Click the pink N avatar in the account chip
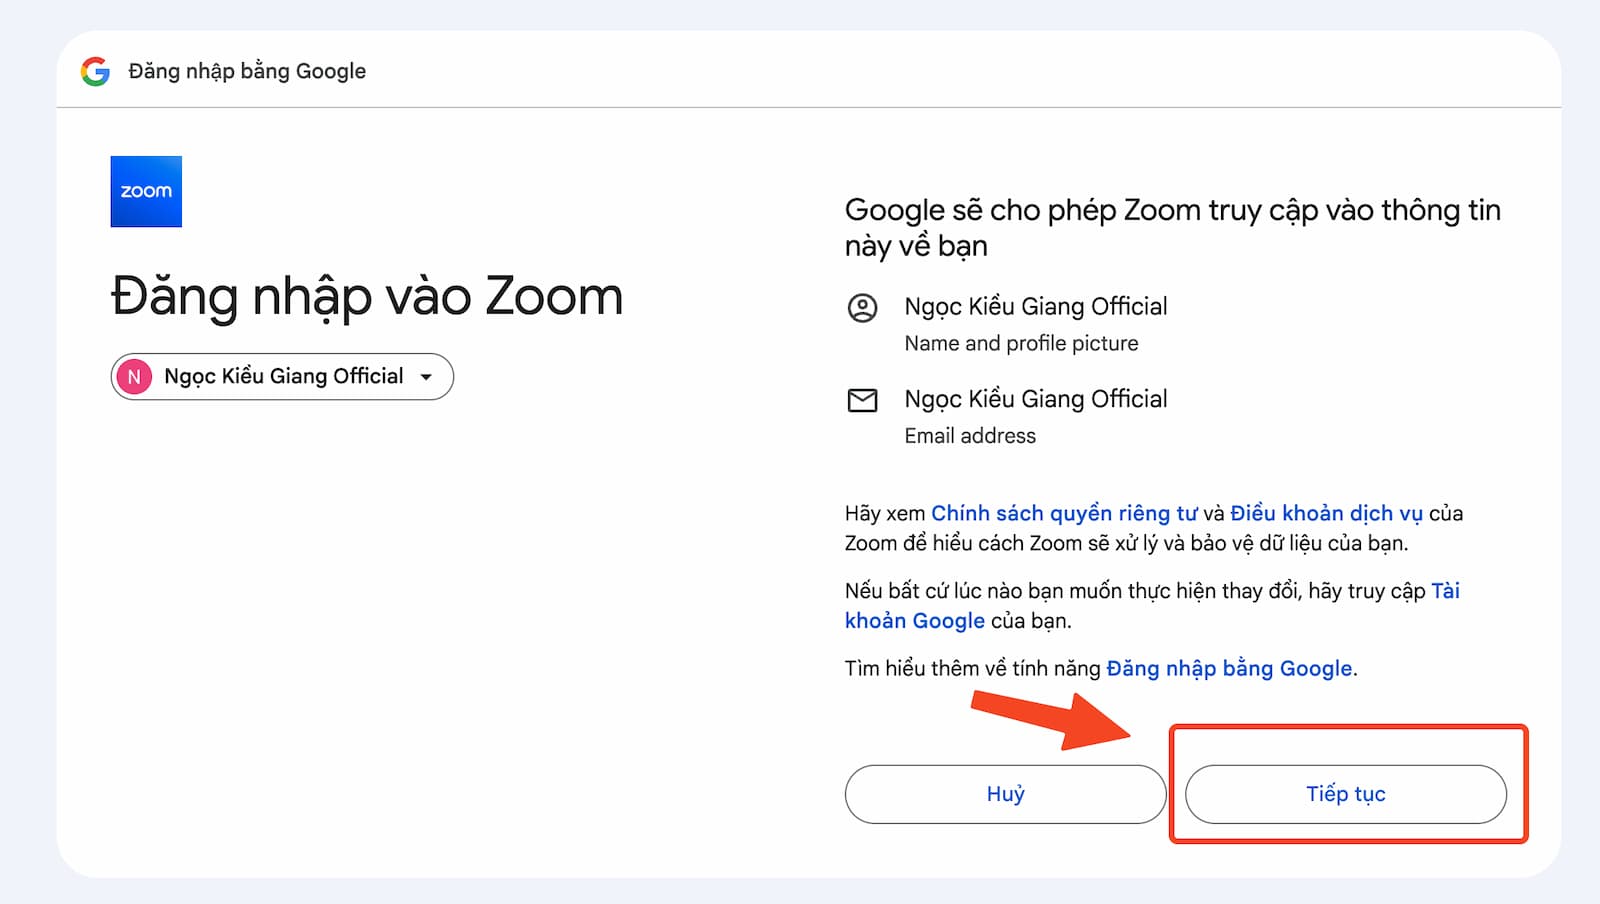The width and height of the screenshot is (1600, 904). (x=134, y=377)
